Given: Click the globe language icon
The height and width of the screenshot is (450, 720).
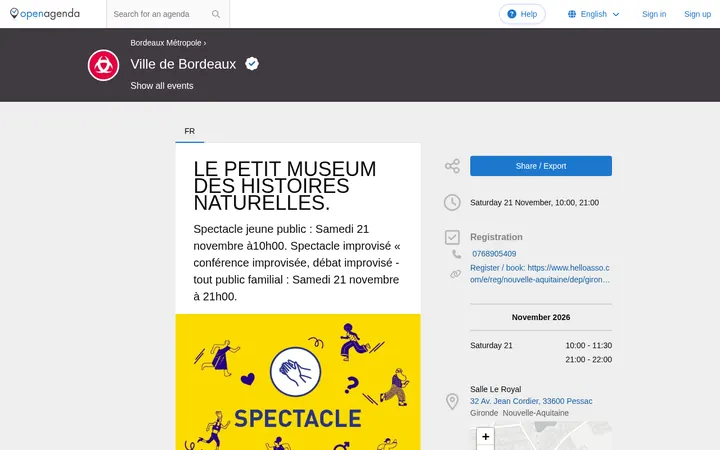Looking at the screenshot, I should pos(572,14).
